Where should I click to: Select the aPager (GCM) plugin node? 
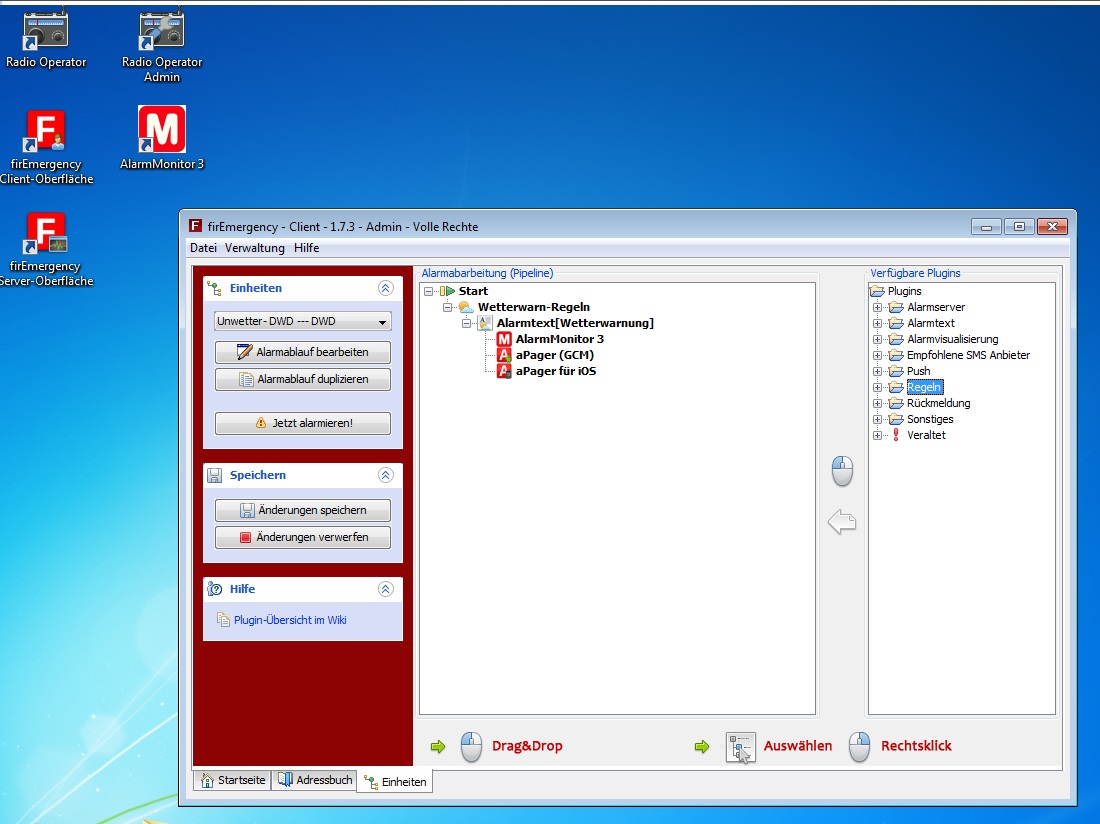(555, 355)
